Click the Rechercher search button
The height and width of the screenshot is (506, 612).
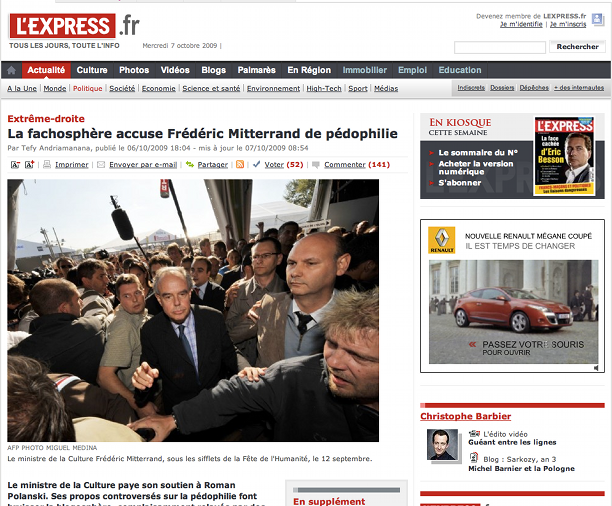click(x=577, y=47)
